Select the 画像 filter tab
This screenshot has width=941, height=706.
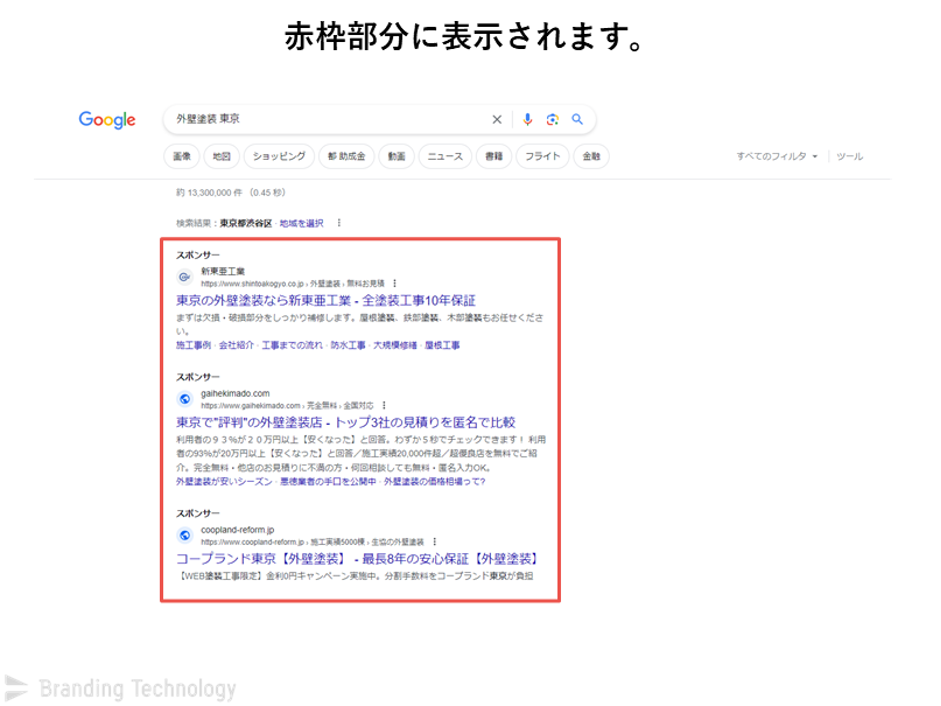(x=182, y=156)
